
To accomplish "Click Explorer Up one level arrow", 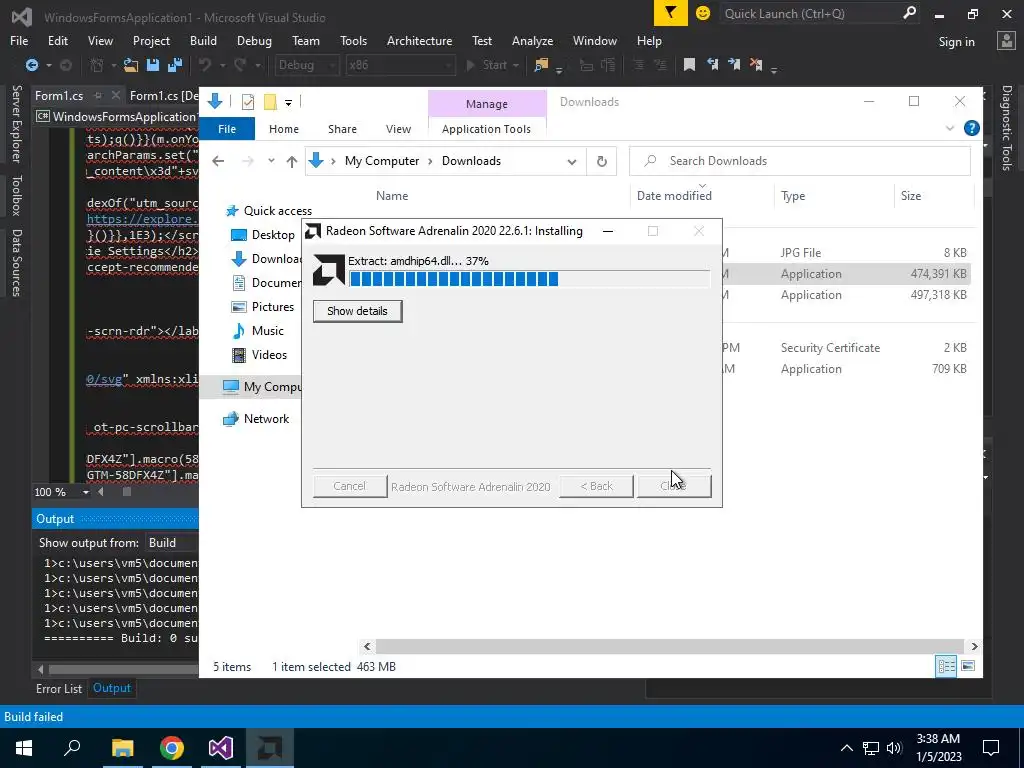I will click(291, 161).
